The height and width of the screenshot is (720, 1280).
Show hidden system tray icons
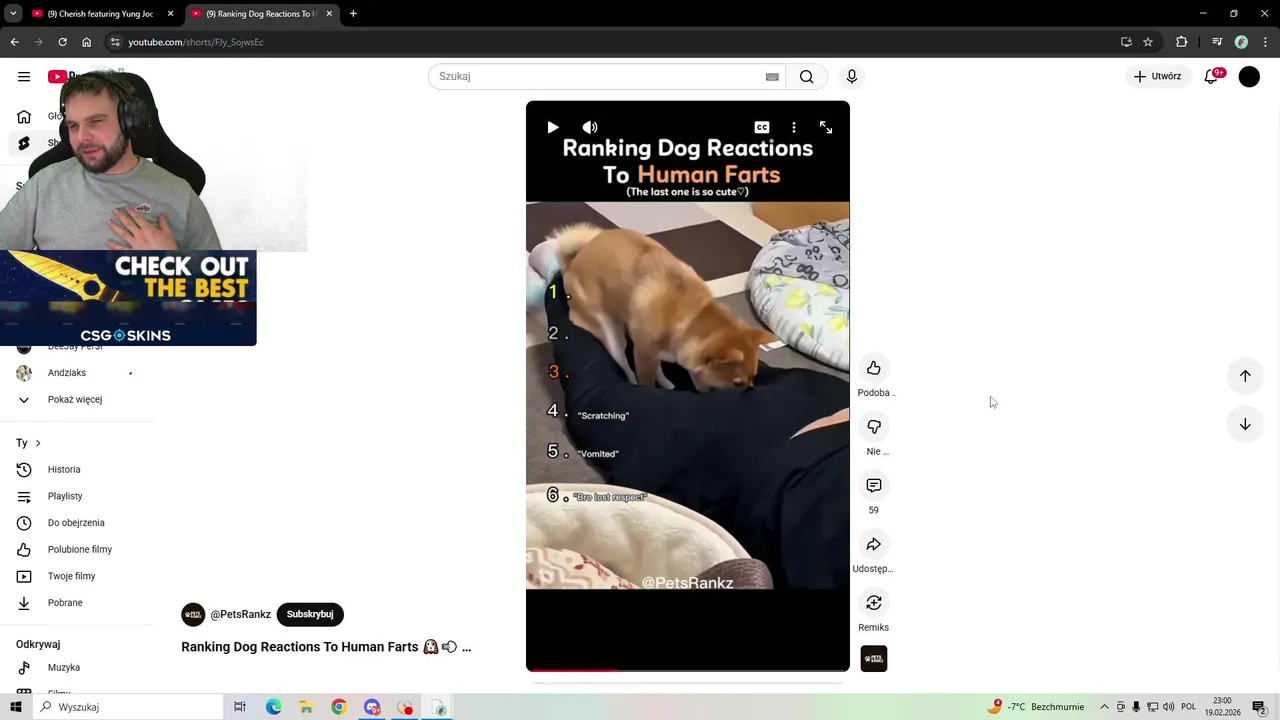click(1104, 707)
